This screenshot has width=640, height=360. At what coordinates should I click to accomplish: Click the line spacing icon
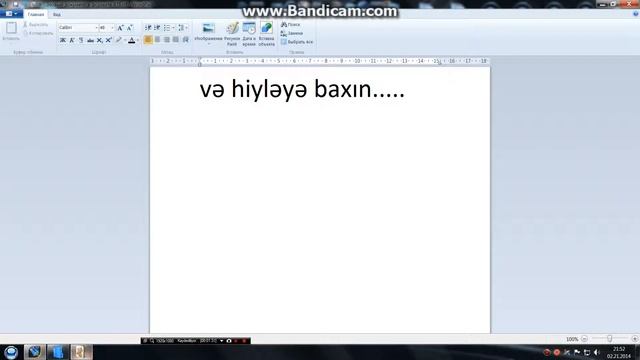click(181, 28)
